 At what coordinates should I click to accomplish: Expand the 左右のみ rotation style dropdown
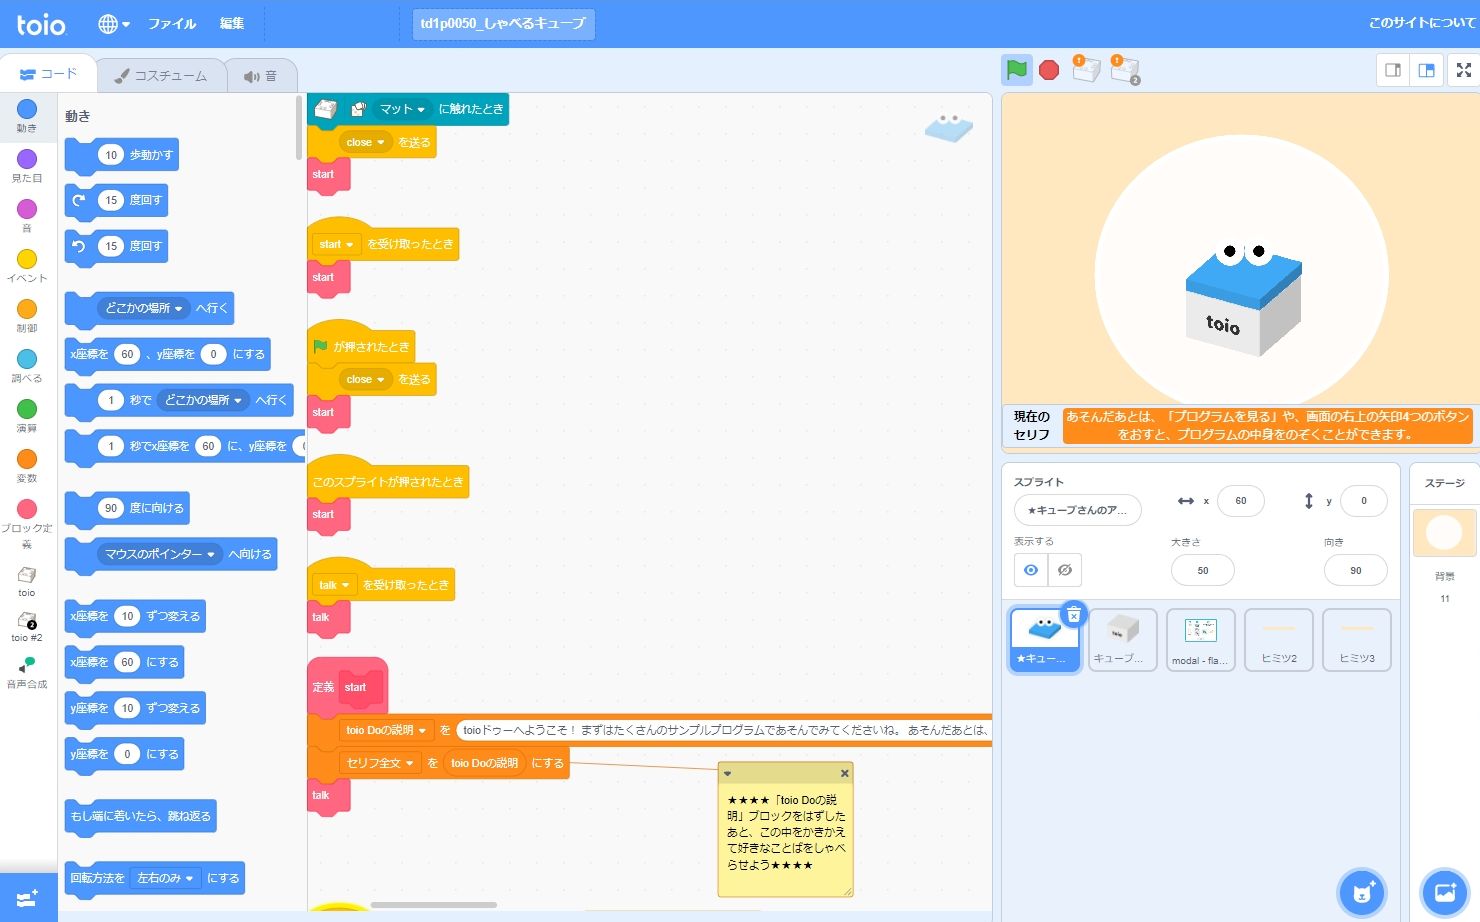[x=165, y=878]
